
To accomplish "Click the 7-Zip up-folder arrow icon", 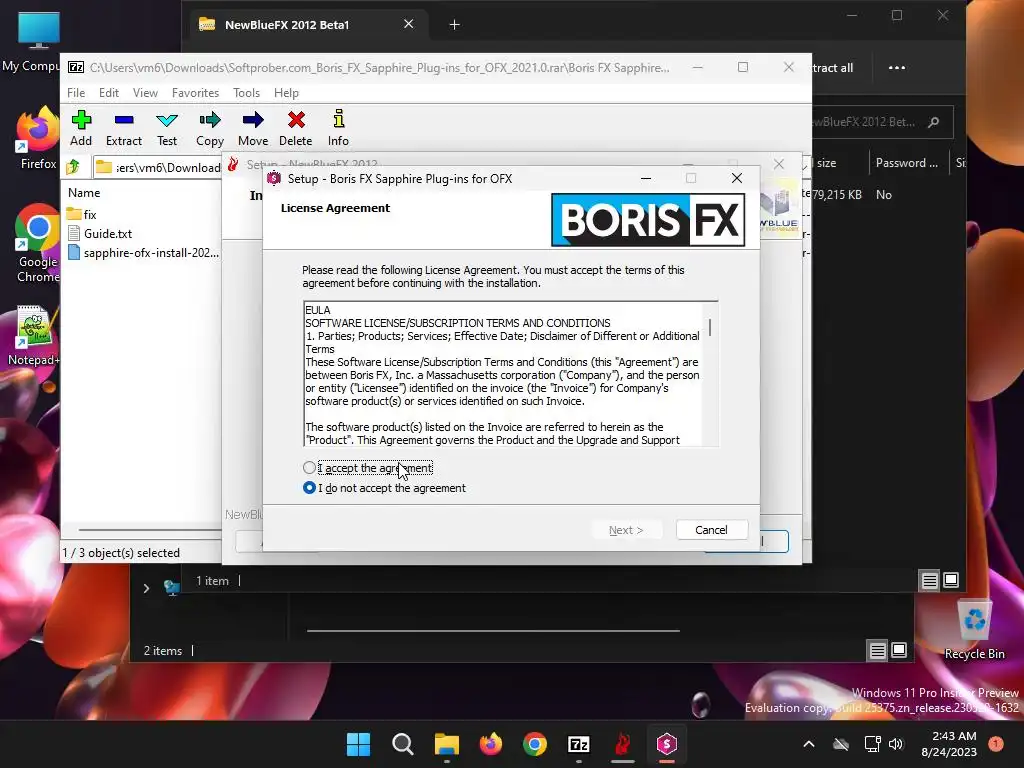I will (x=73, y=167).
